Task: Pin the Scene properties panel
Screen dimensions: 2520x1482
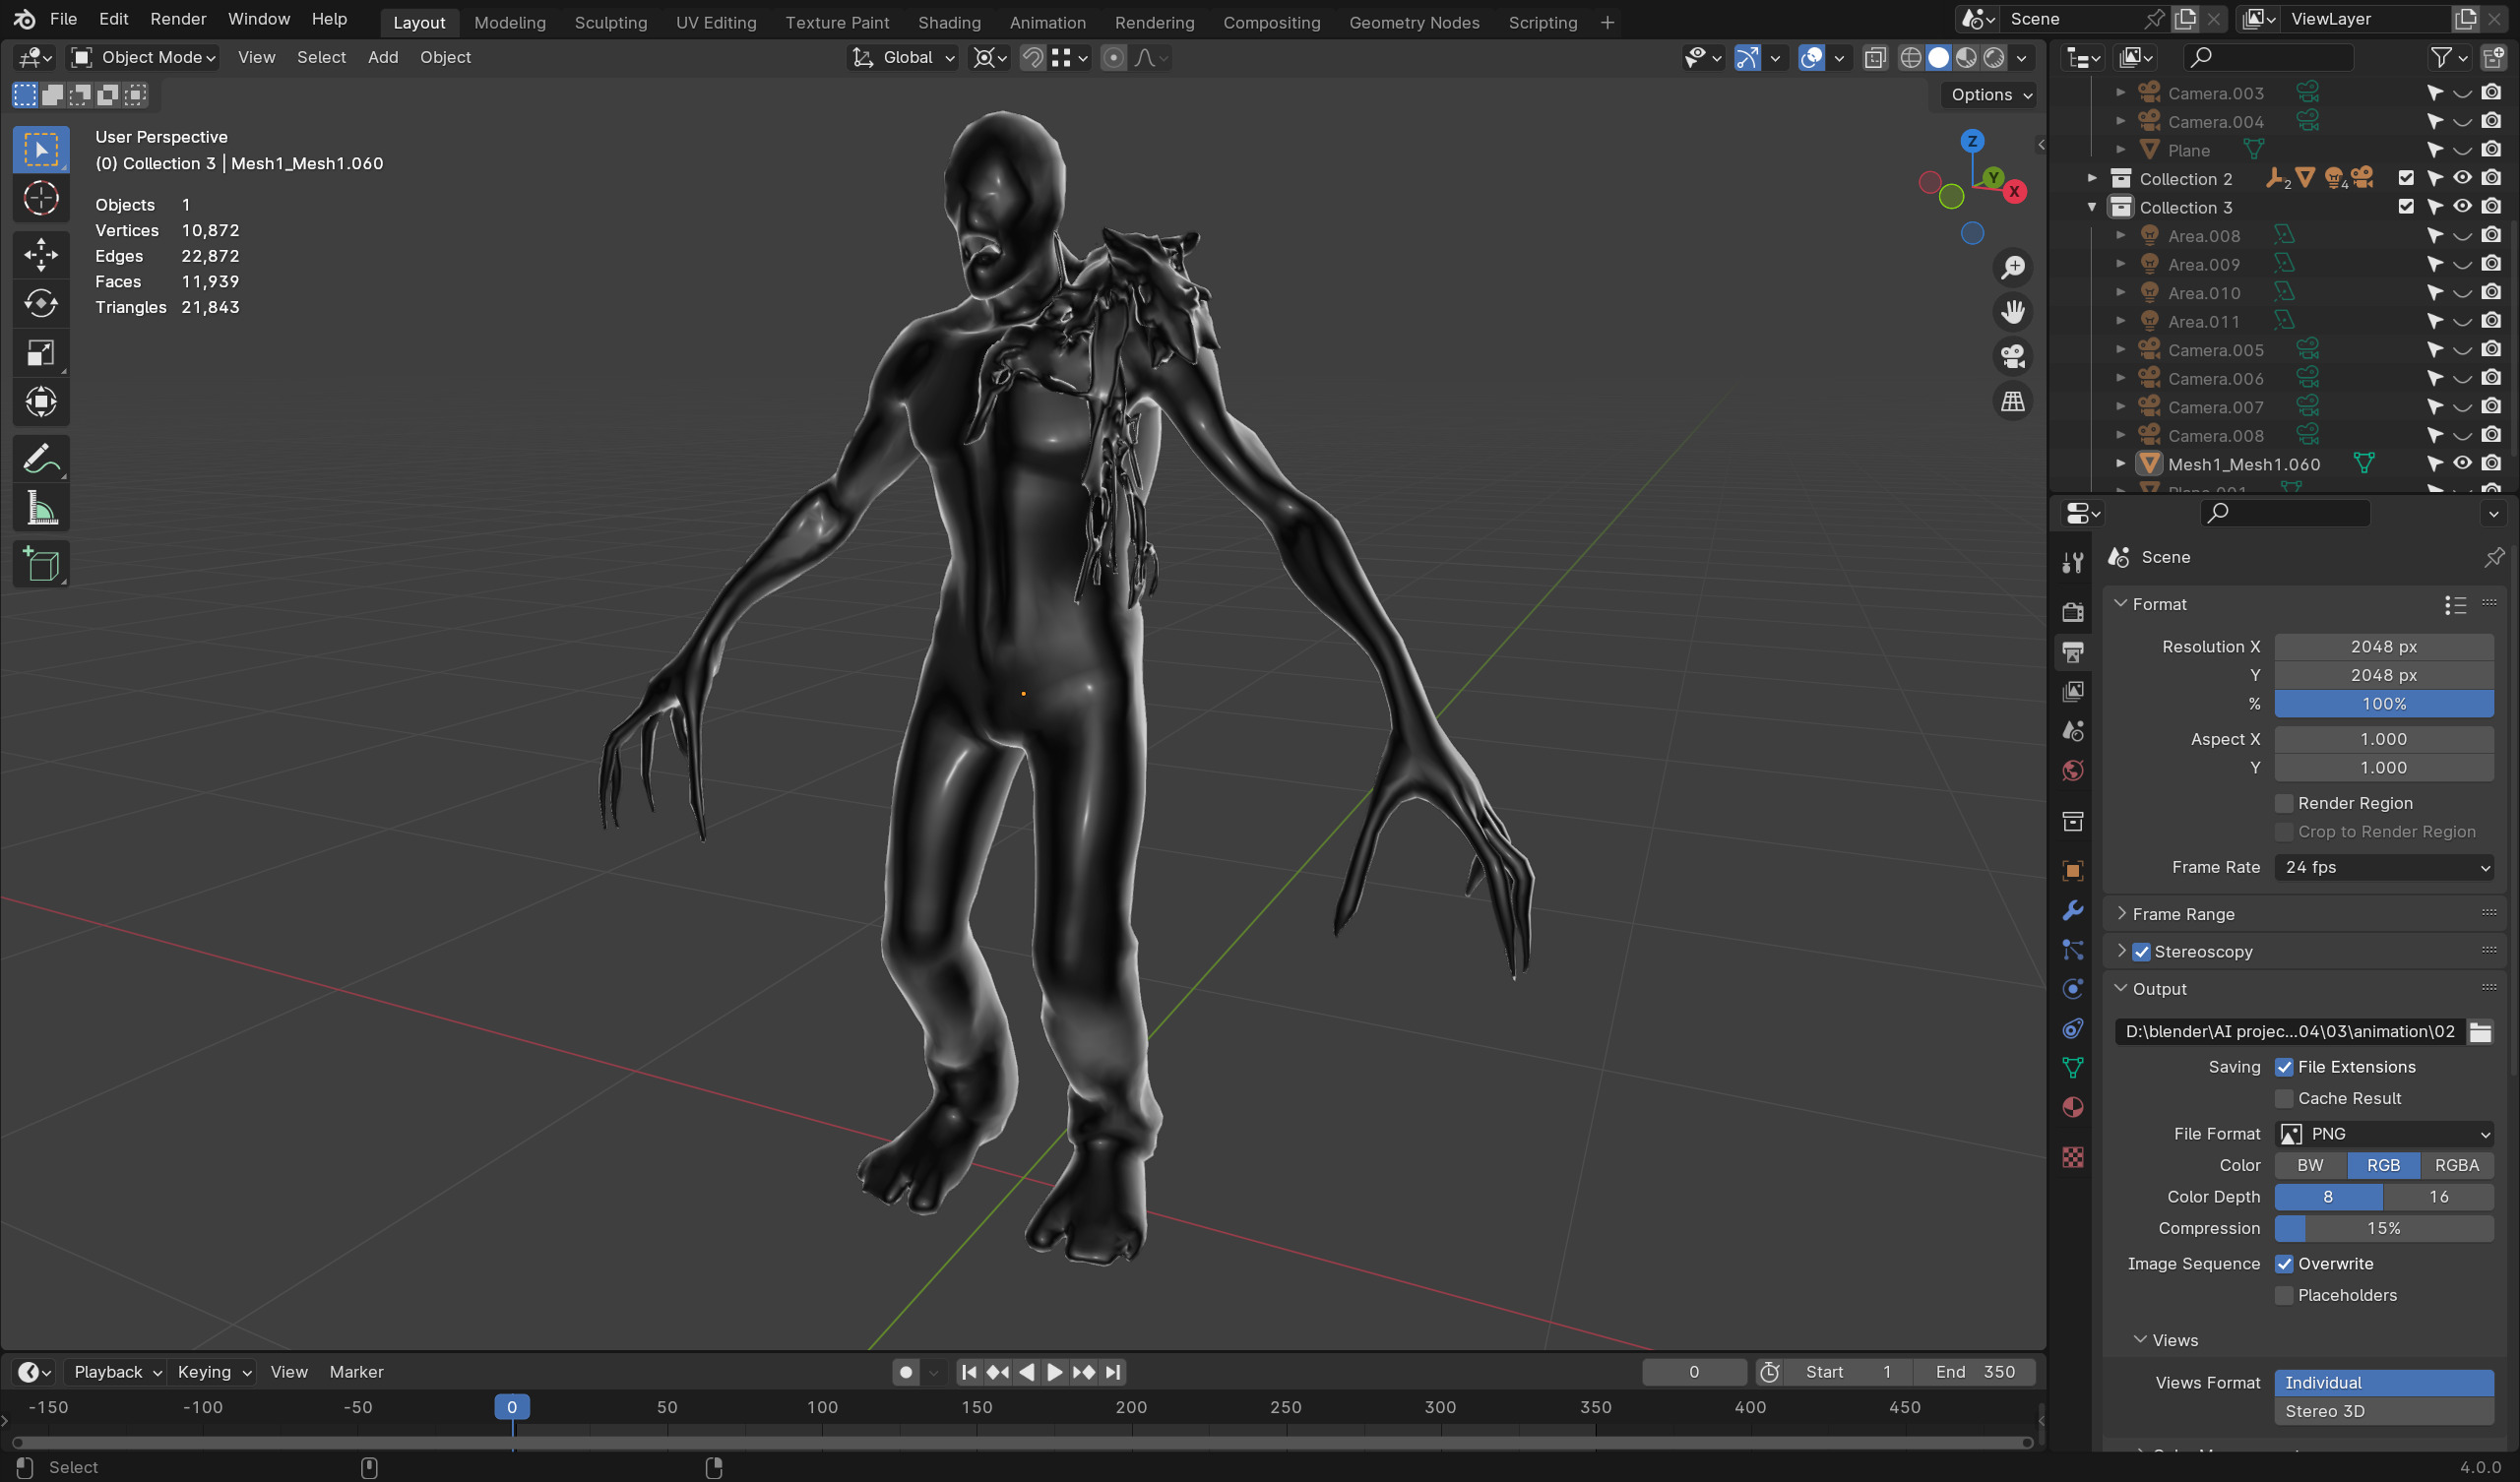Action: 2494,557
